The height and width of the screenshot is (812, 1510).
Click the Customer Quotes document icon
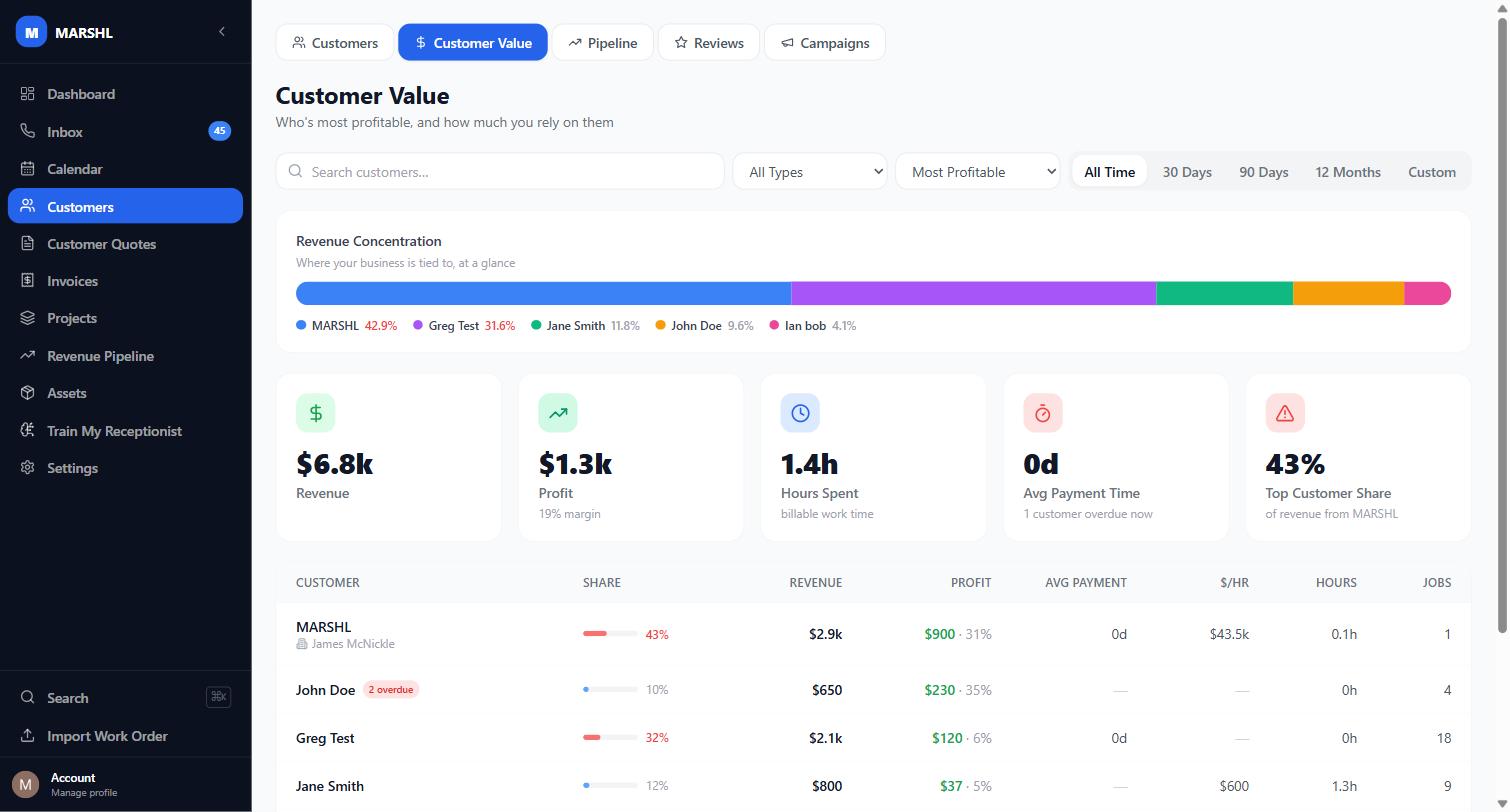click(x=28, y=244)
